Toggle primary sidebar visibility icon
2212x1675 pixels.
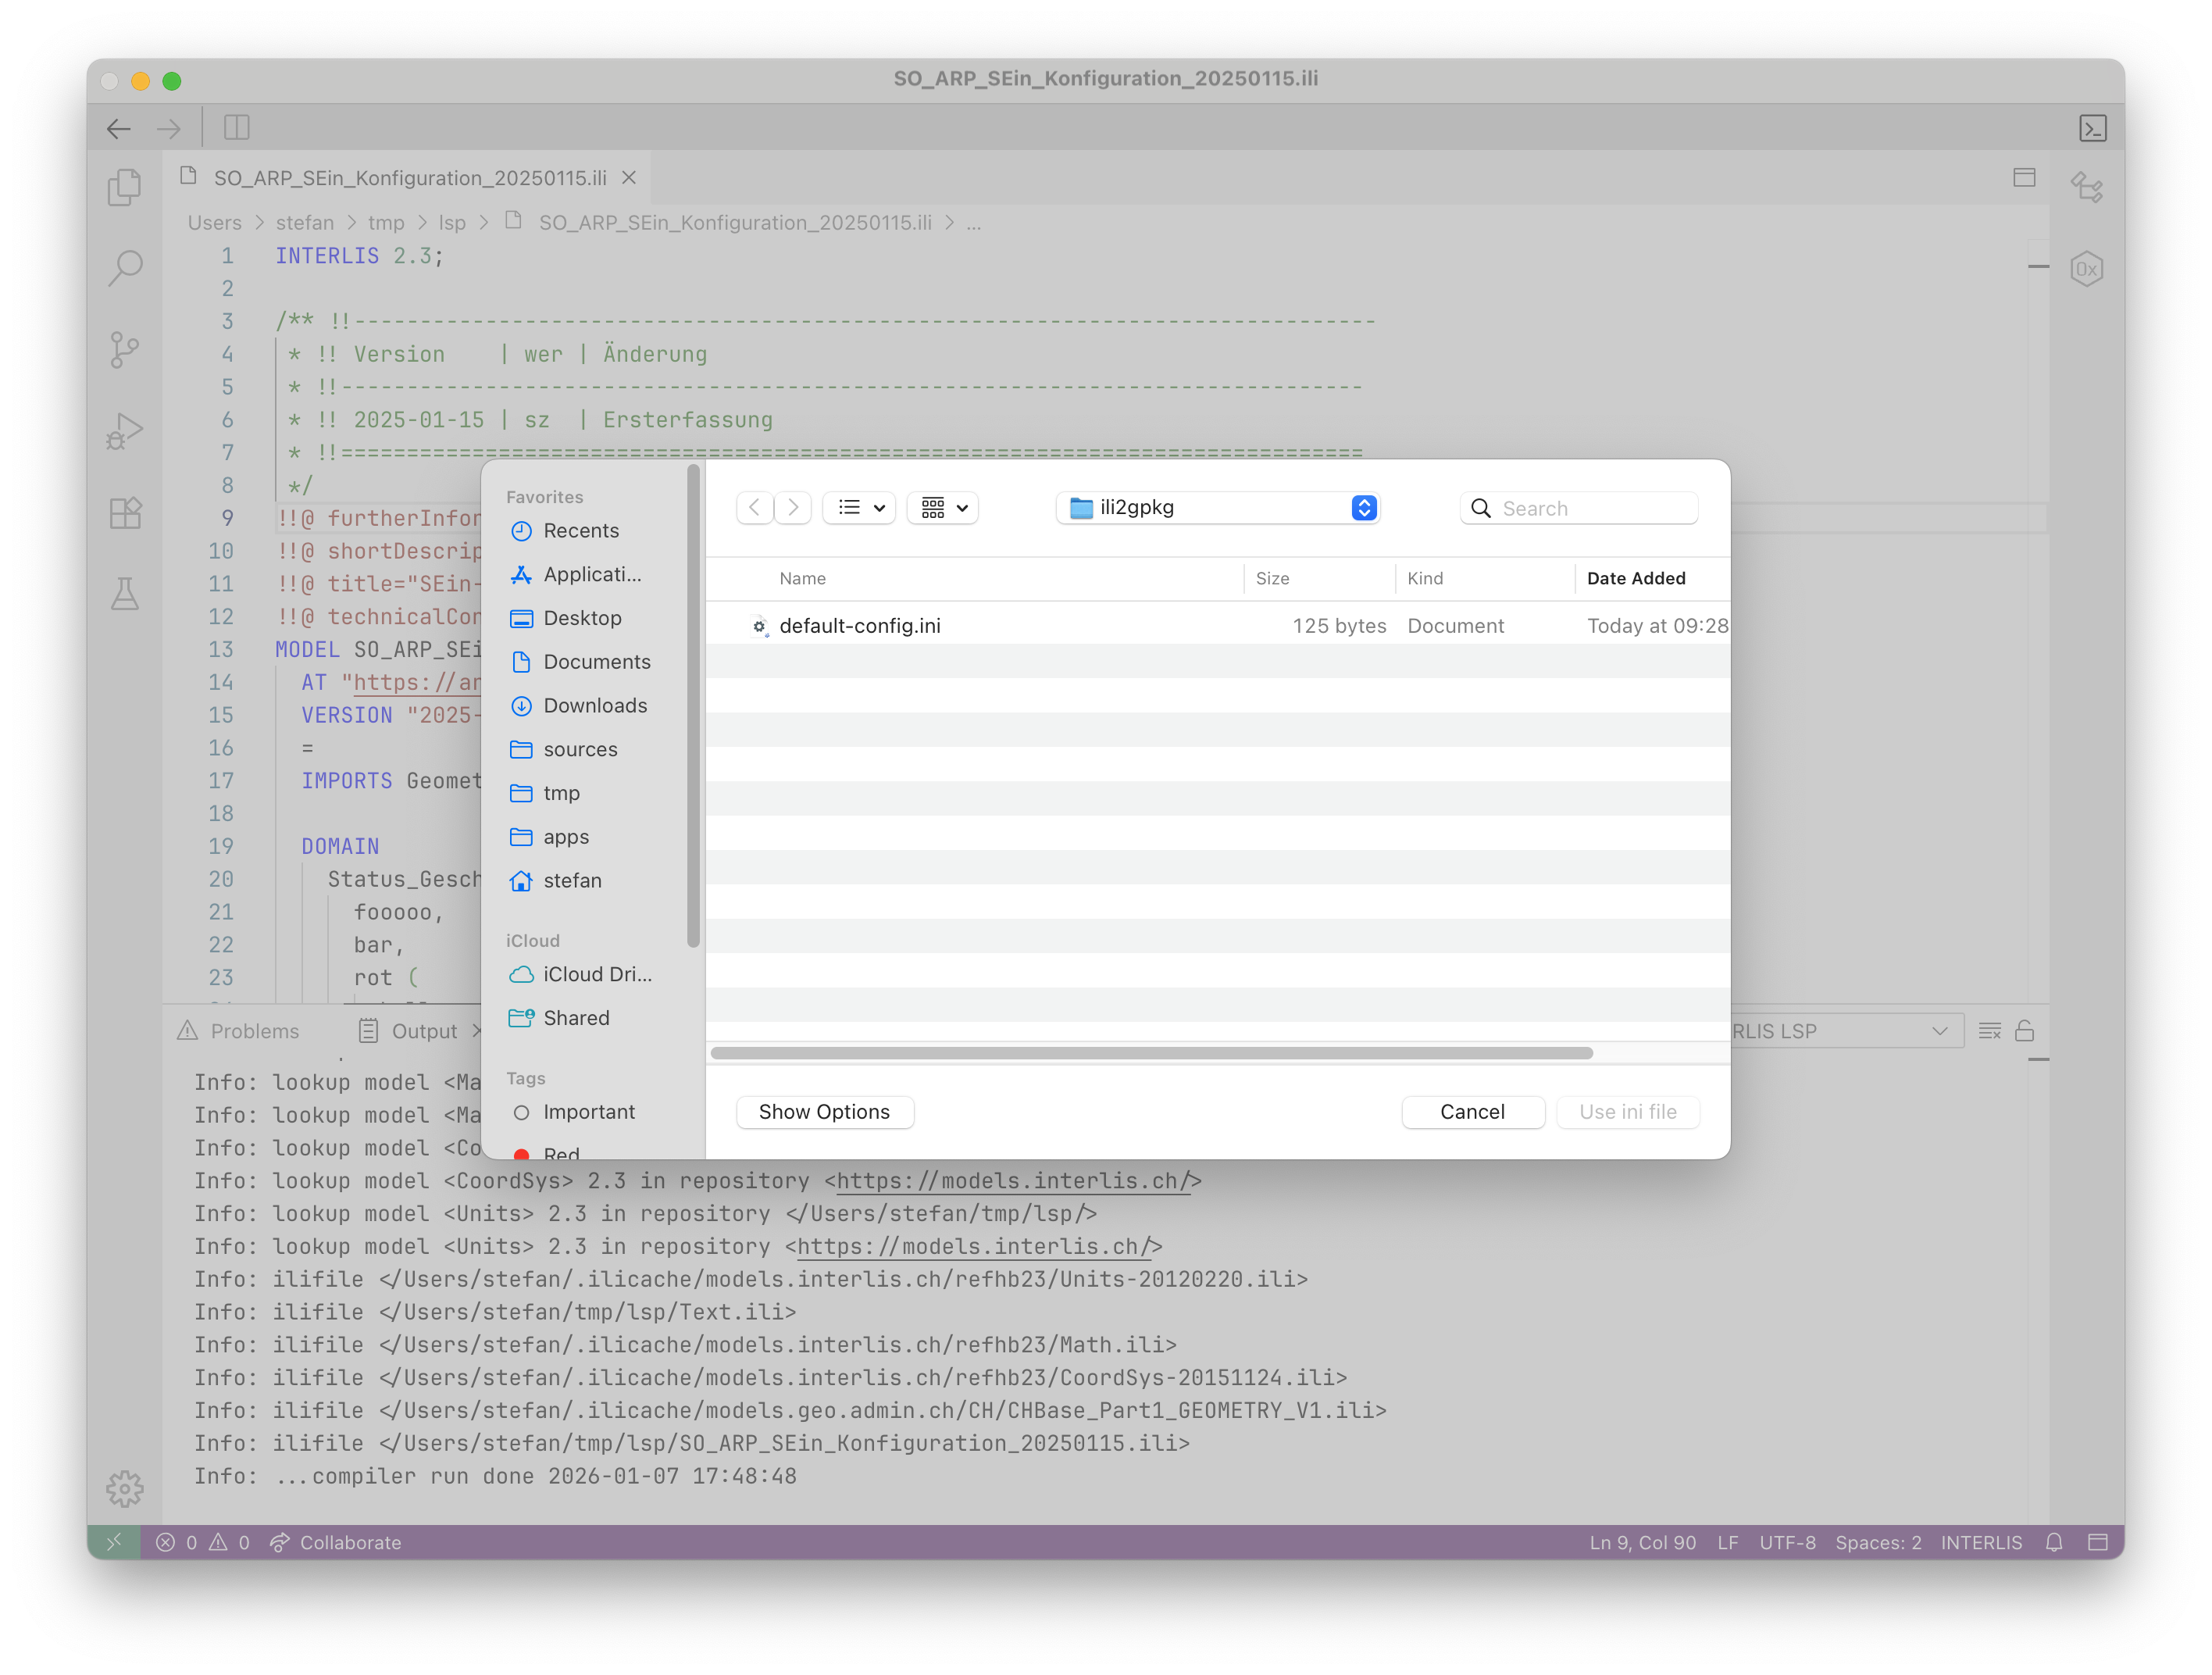(237, 128)
